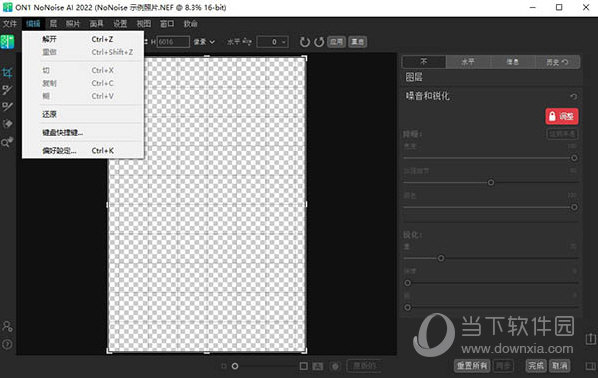Image resolution: width=598 pixels, height=378 pixels.
Task: Select the second brush tool below Crop
Action: click(7, 90)
